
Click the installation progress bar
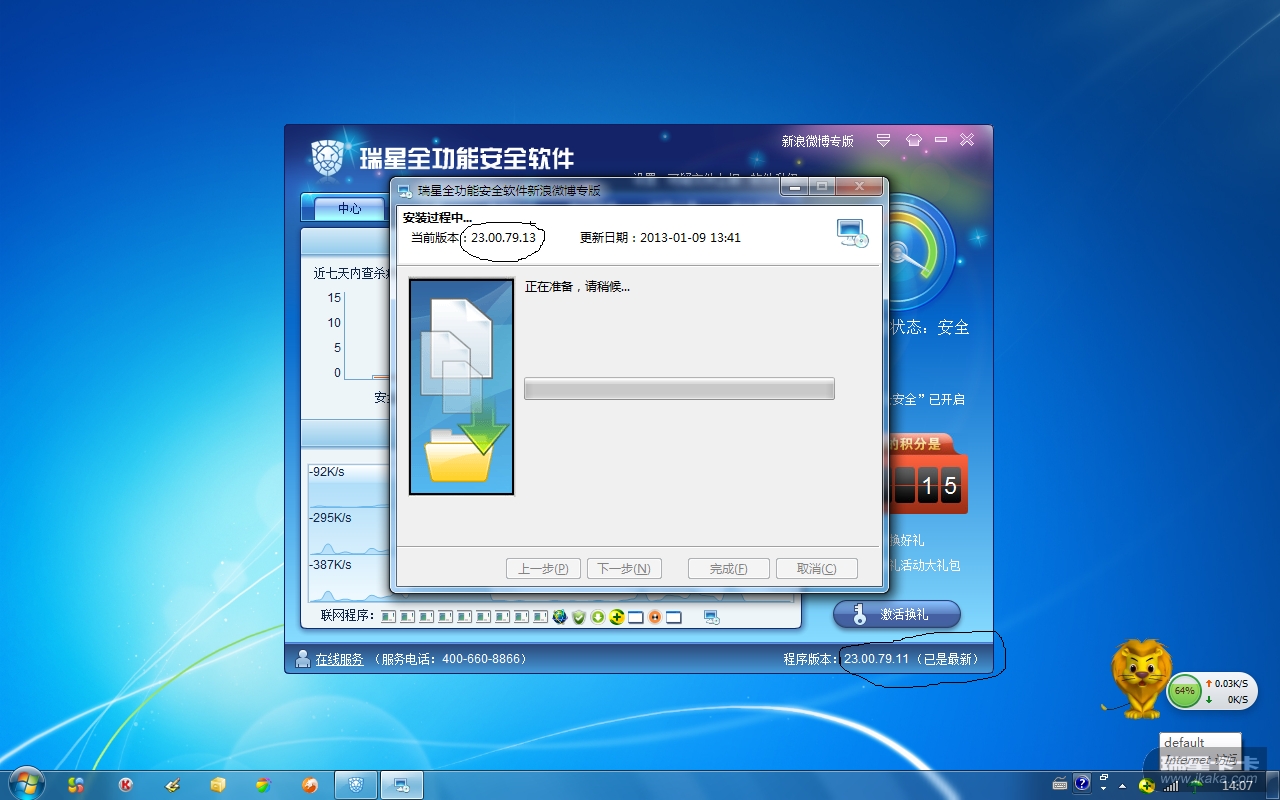pos(679,389)
